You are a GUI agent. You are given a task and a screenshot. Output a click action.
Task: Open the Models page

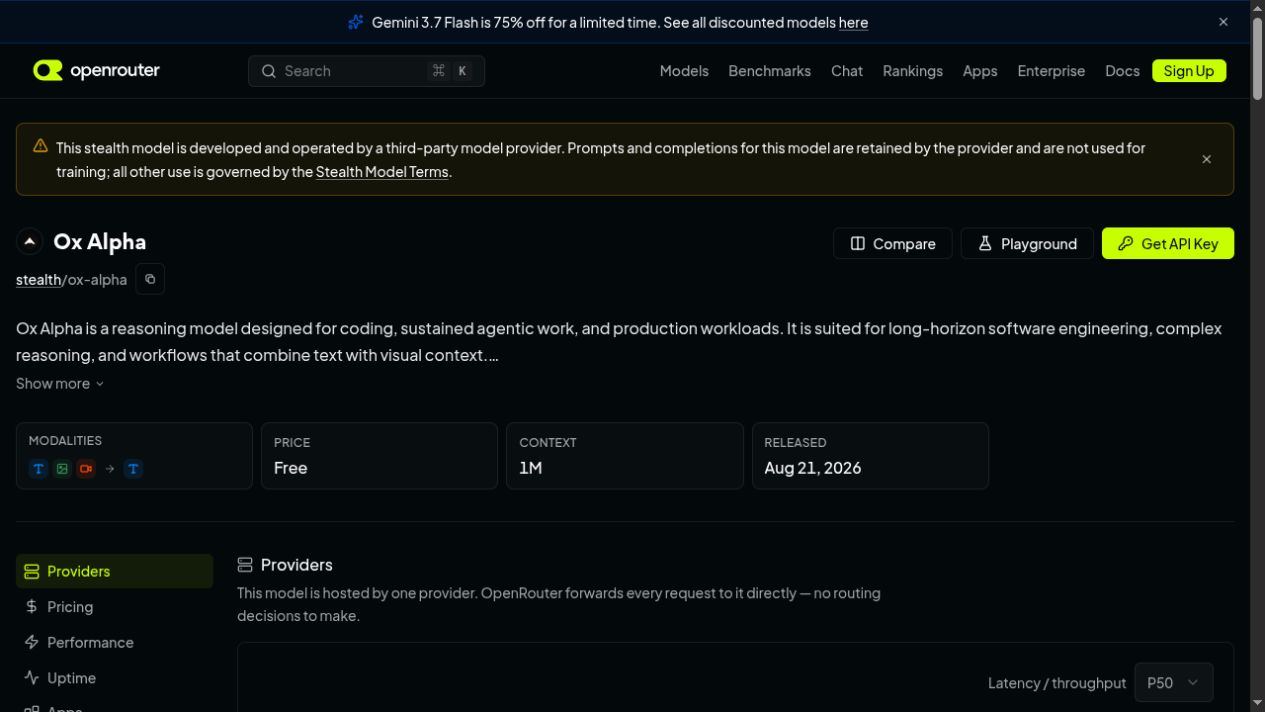684,71
